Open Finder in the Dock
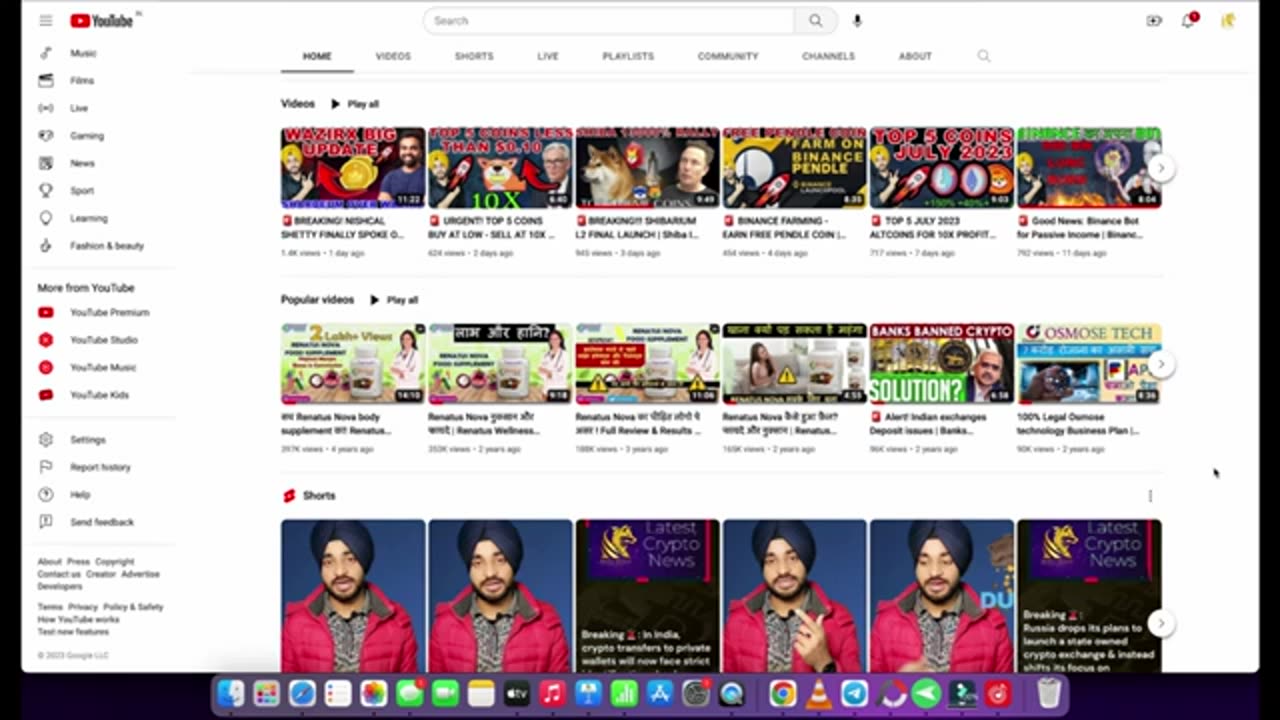 click(231, 694)
